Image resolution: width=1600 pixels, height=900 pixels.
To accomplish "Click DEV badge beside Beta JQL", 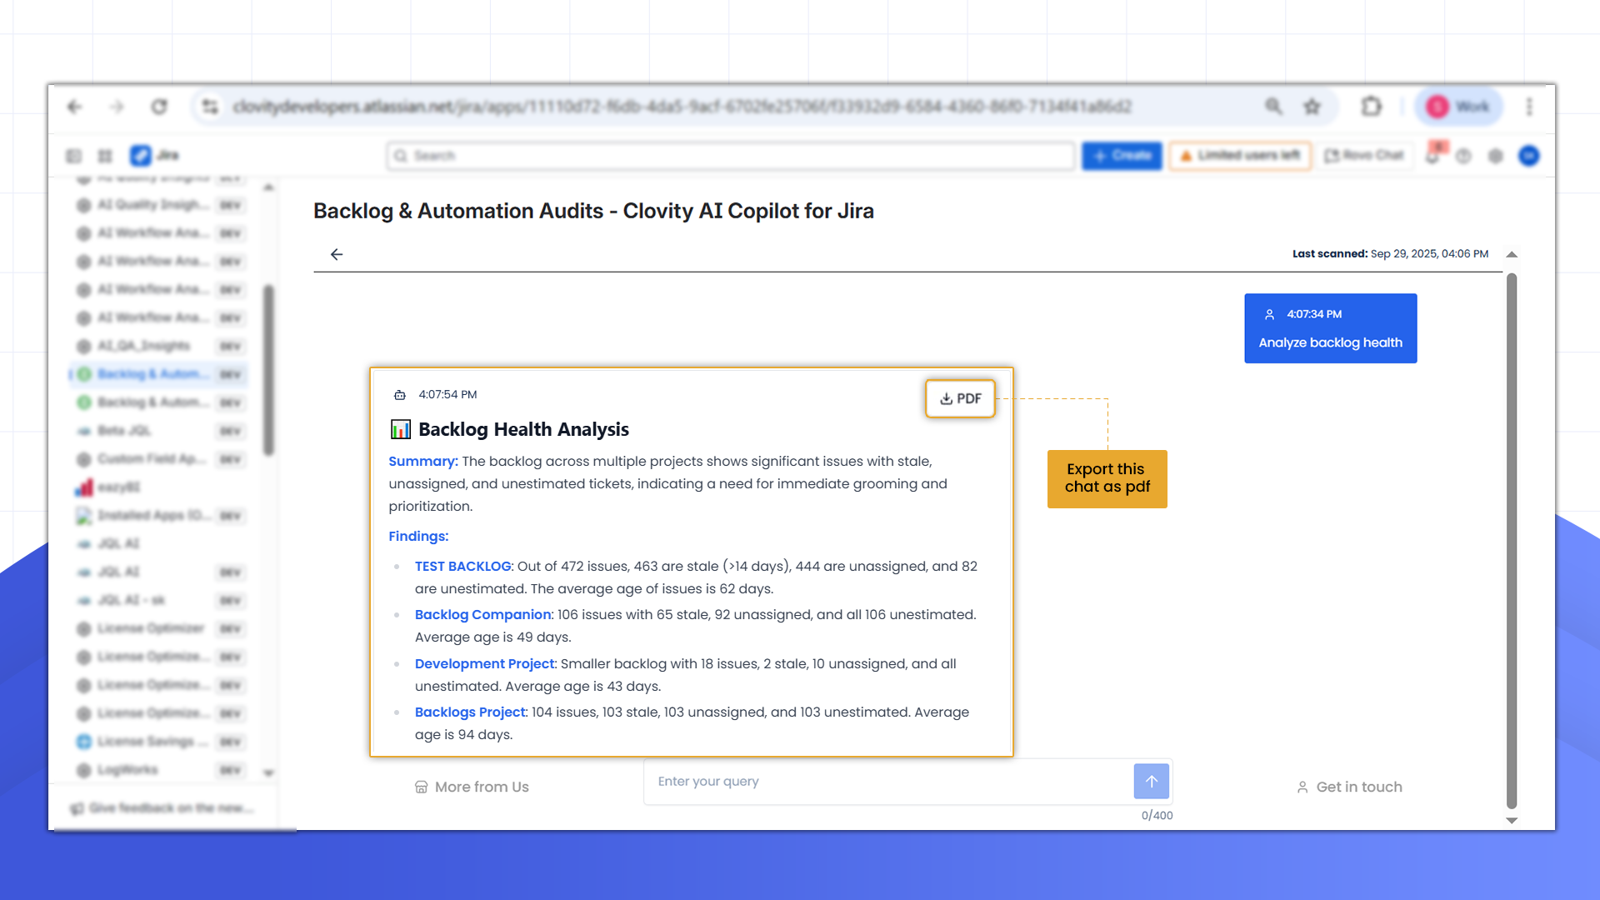I will (x=231, y=431).
